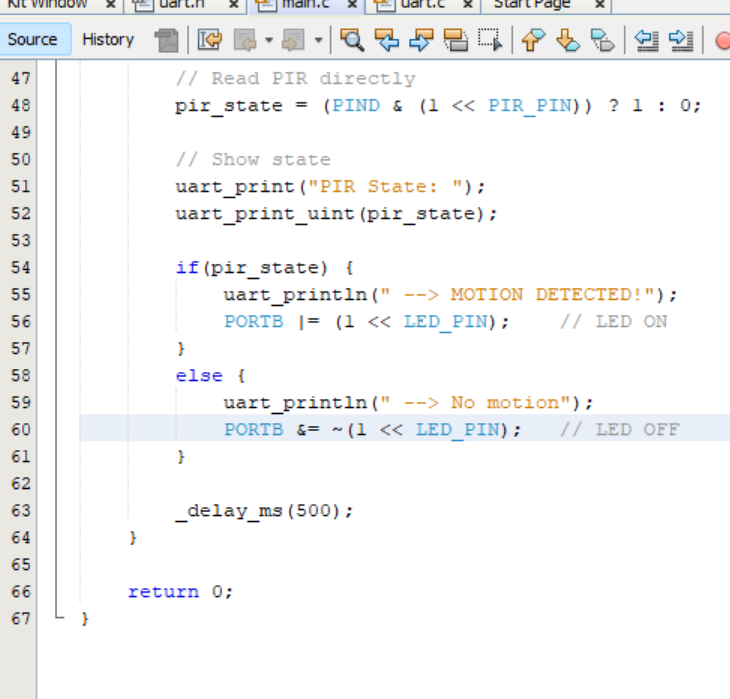Click the Find Selection magnifier icon
Screen dimensions: 730x699
click(352, 40)
